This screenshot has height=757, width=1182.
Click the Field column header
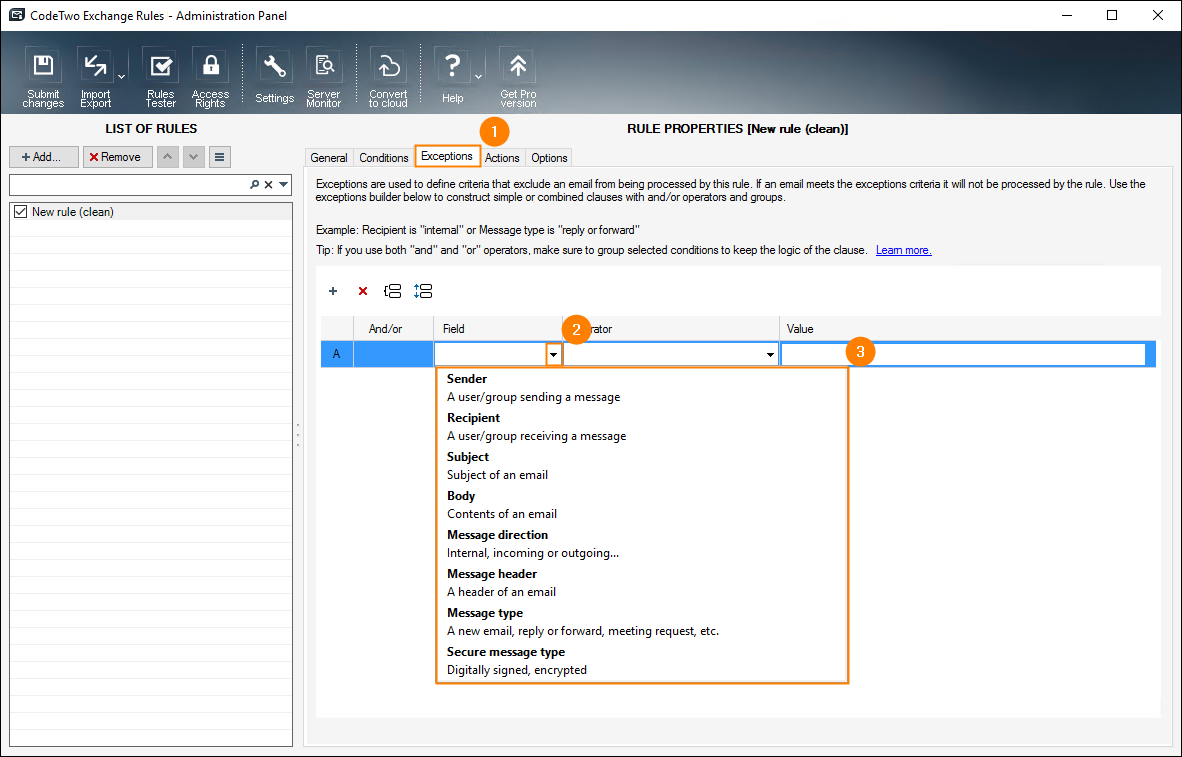[x=498, y=329]
